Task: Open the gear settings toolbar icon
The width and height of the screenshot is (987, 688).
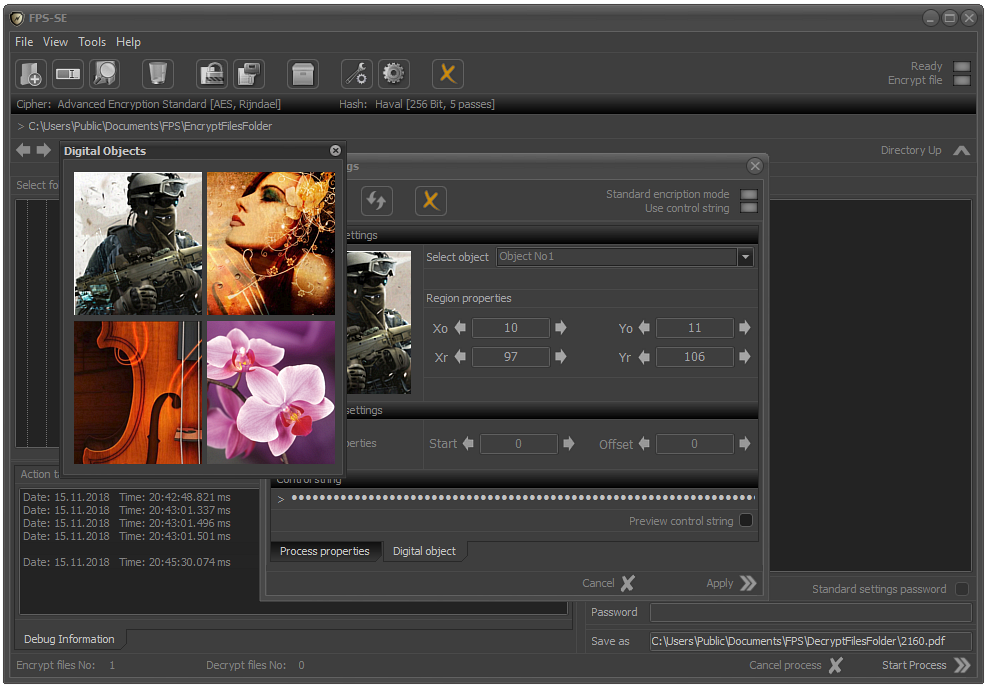Action: tap(393, 73)
